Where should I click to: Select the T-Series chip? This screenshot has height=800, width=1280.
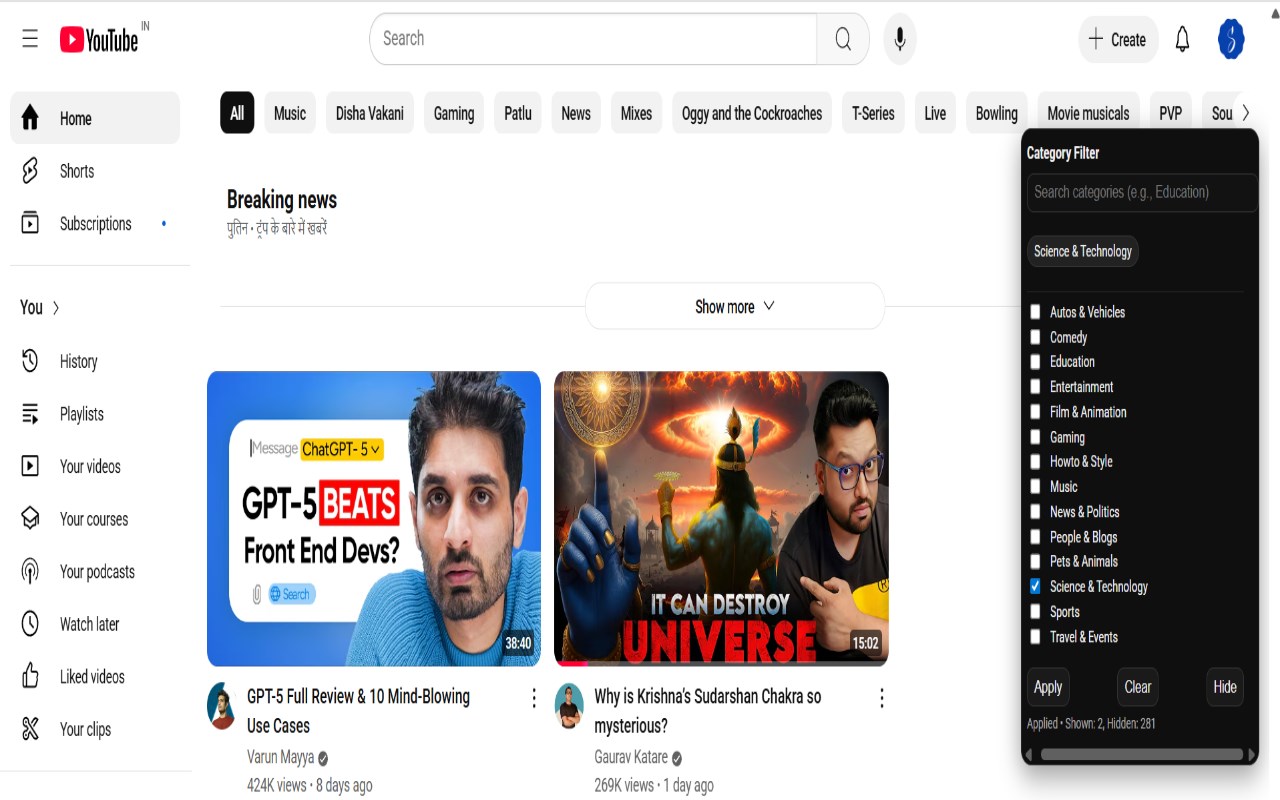pos(873,113)
